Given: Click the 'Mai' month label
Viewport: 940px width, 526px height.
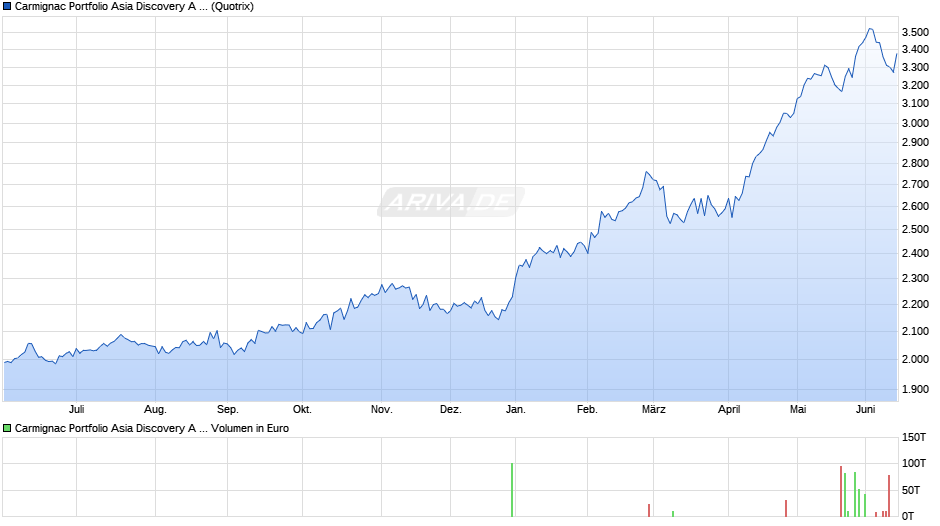Looking at the screenshot, I should pos(798,409).
